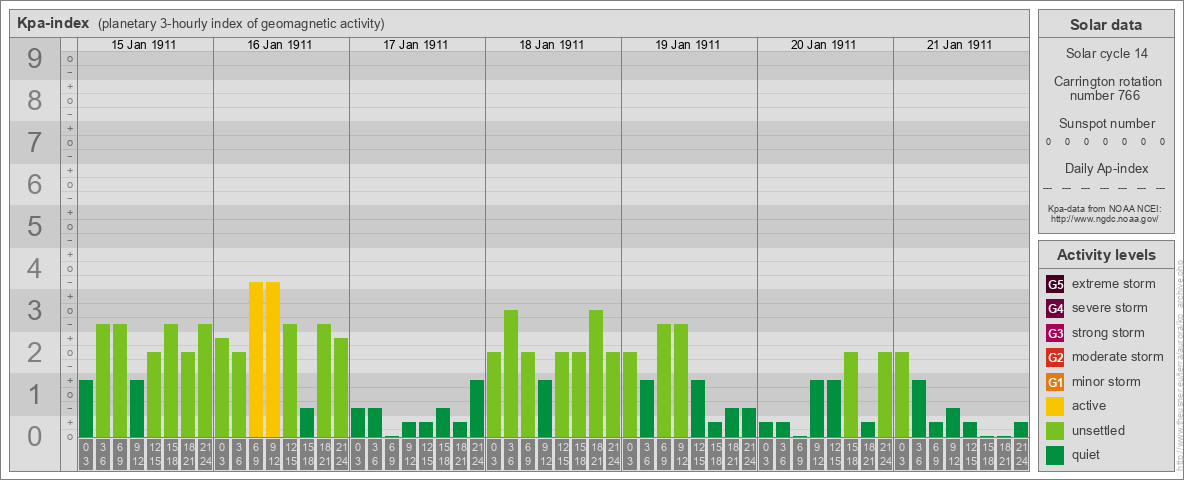Viewport: 1184px width, 480px height.
Task: Click the yellow 9-12 bar on 16 Jan
Action: pyautogui.click(x=273, y=359)
